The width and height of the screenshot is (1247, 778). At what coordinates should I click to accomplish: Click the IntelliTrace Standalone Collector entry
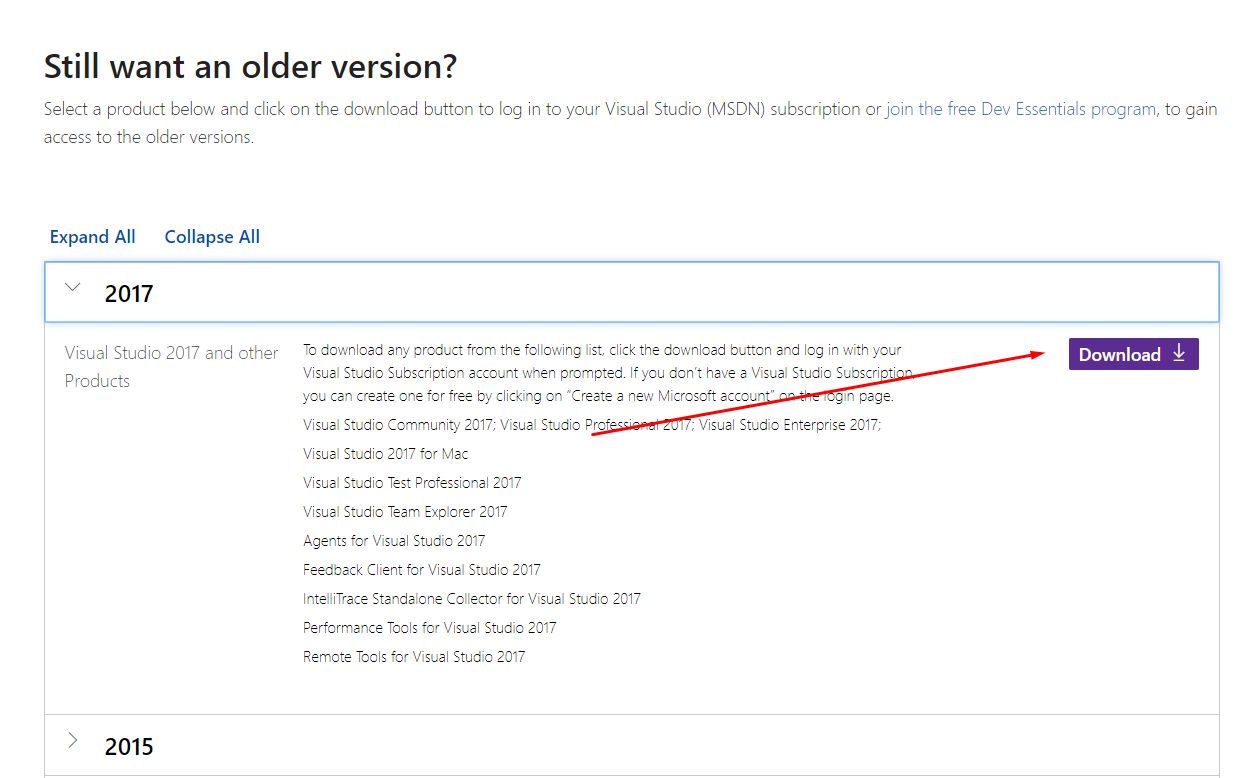[472, 599]
